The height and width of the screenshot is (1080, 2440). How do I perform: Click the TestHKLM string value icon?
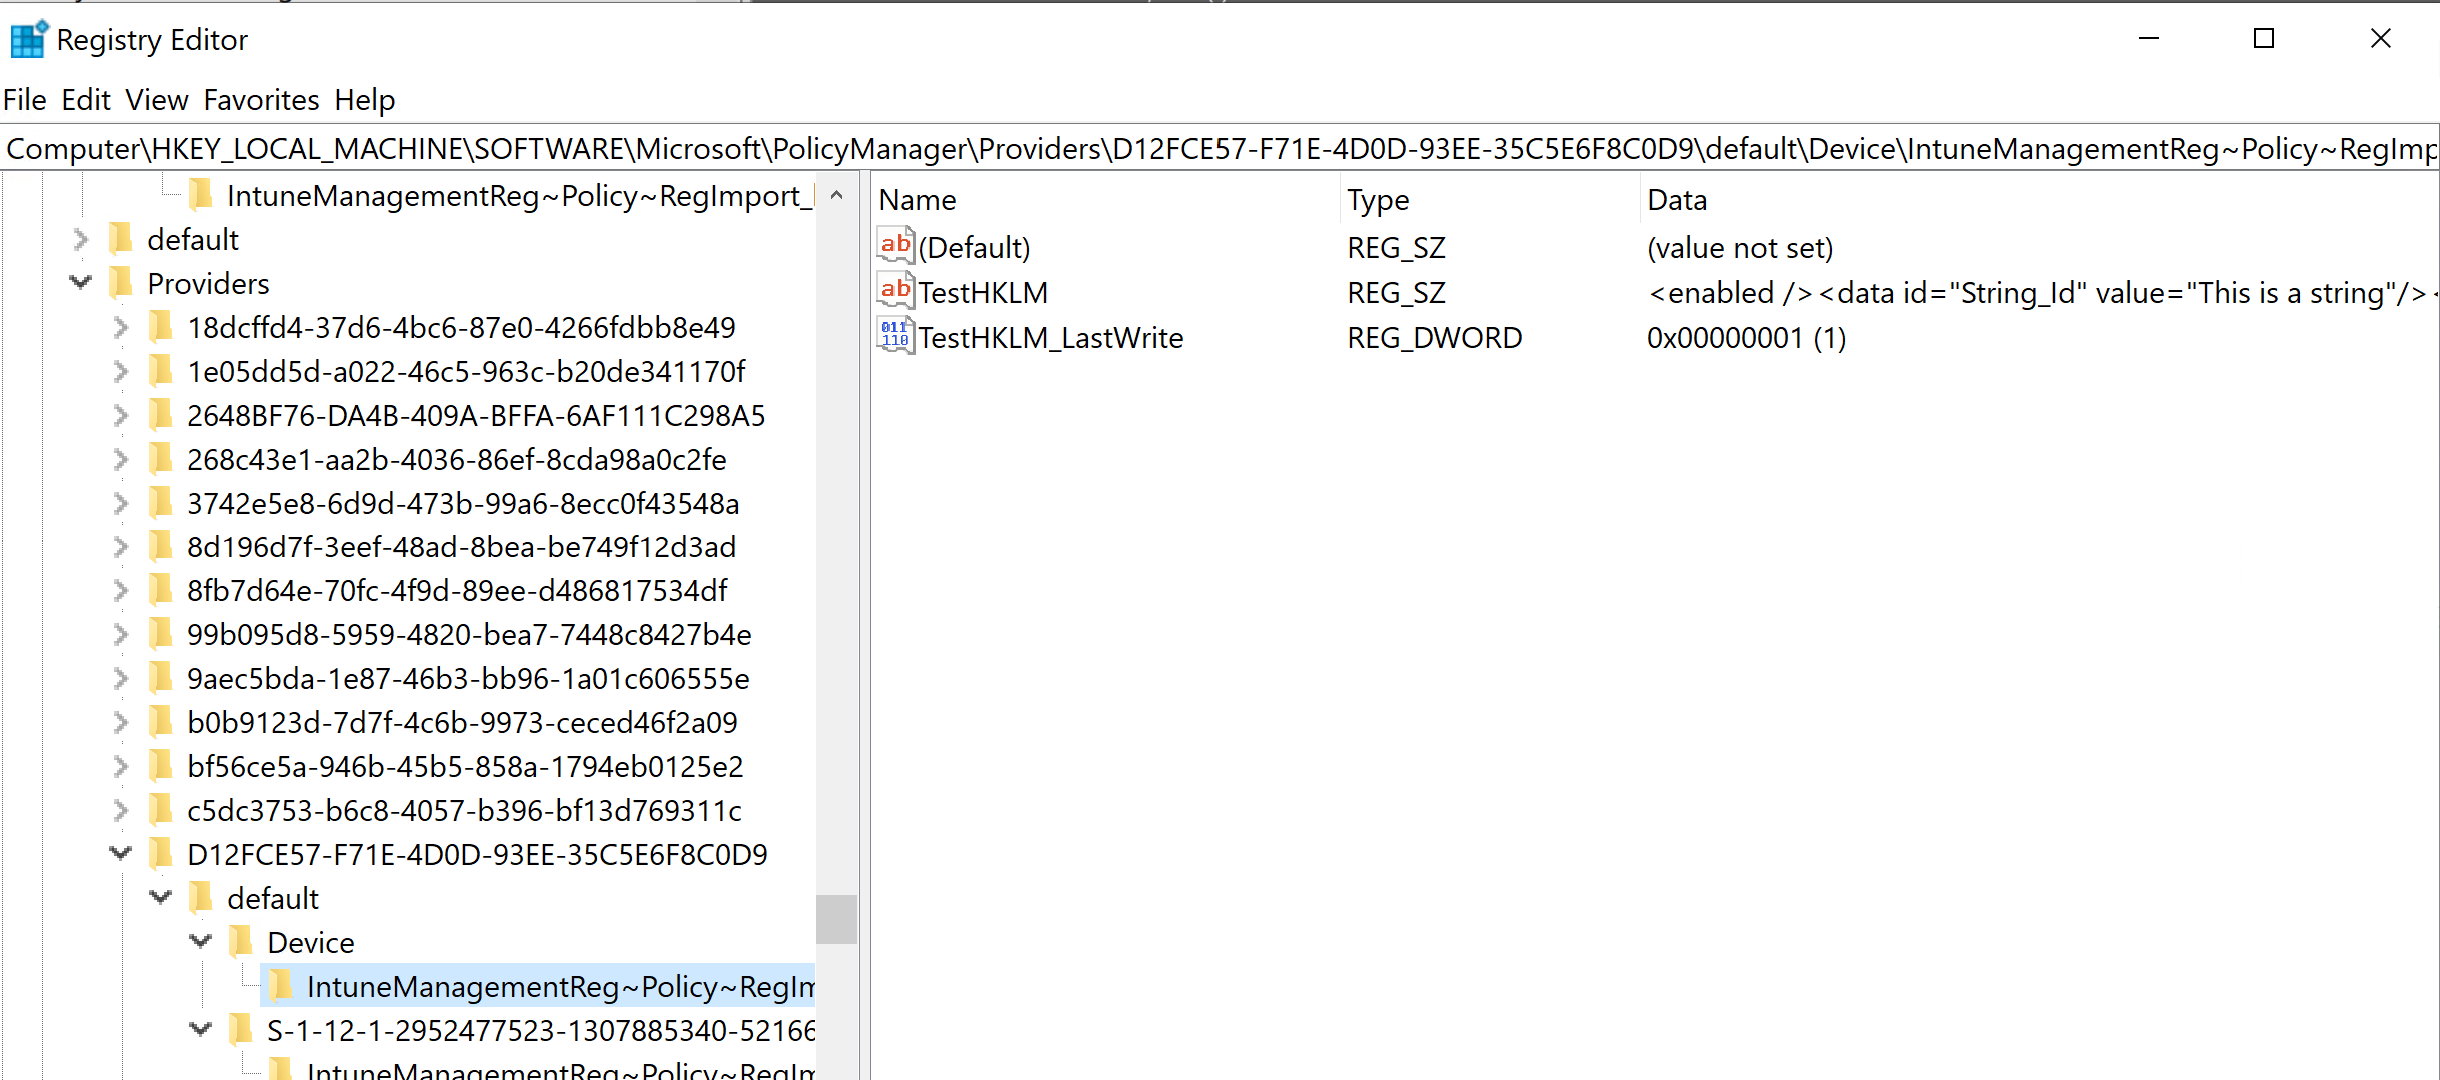pos(895,292)
